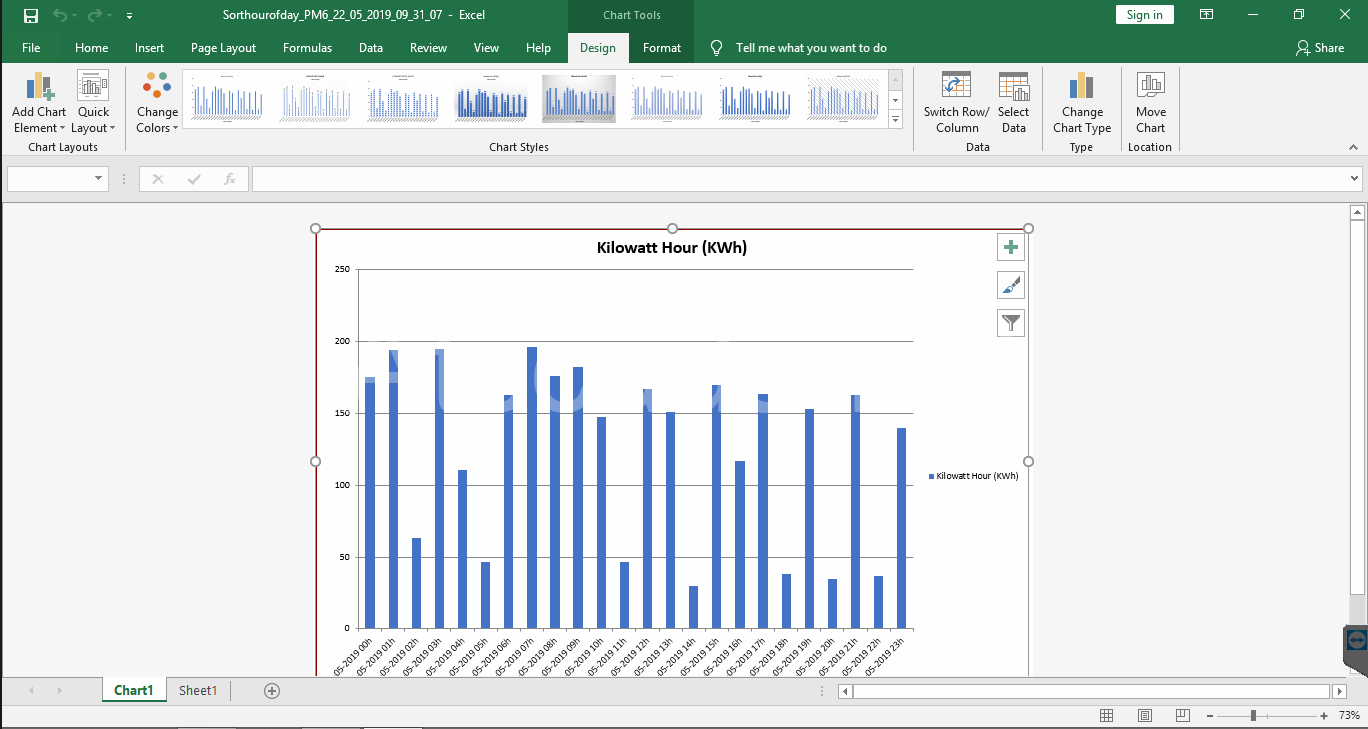Click the formula bar enter checkmark icon
The height and width of the screenshot is (729, 1368).
194,179
